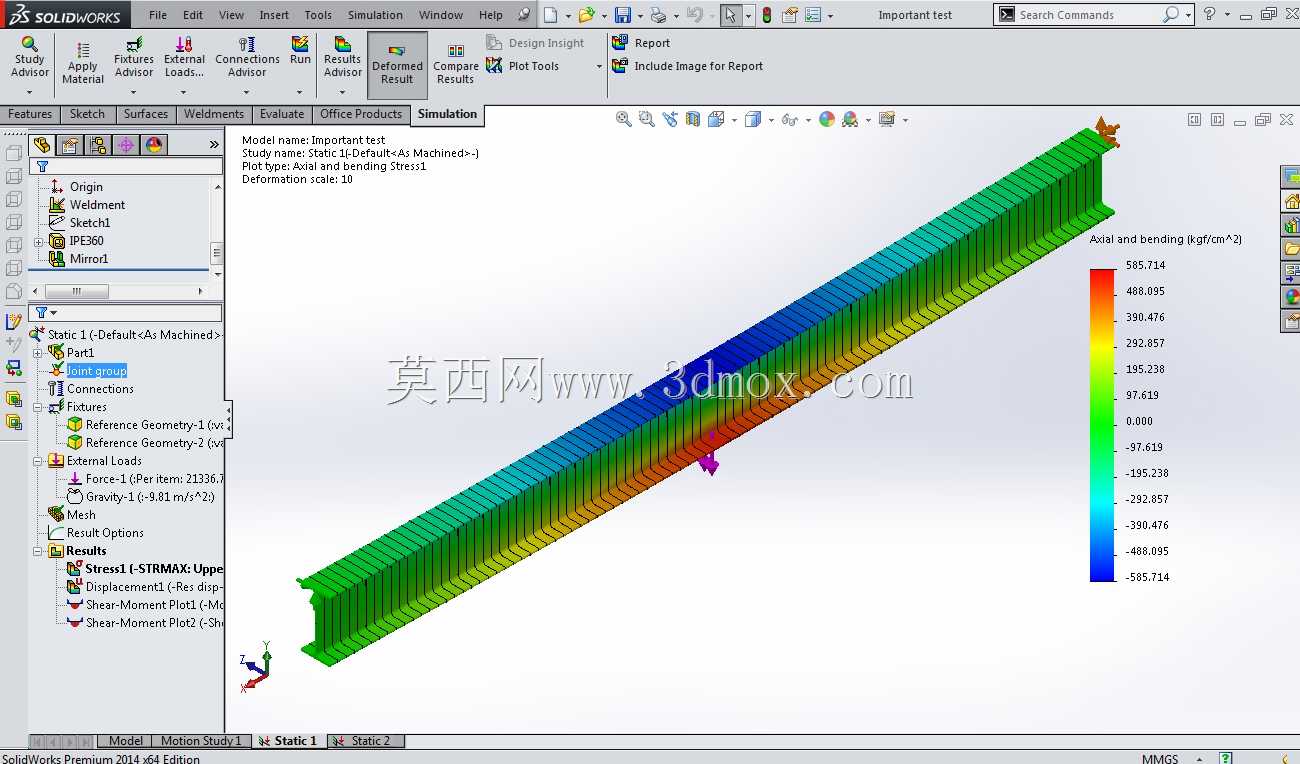Click the filter funnel above Origin

42,167
